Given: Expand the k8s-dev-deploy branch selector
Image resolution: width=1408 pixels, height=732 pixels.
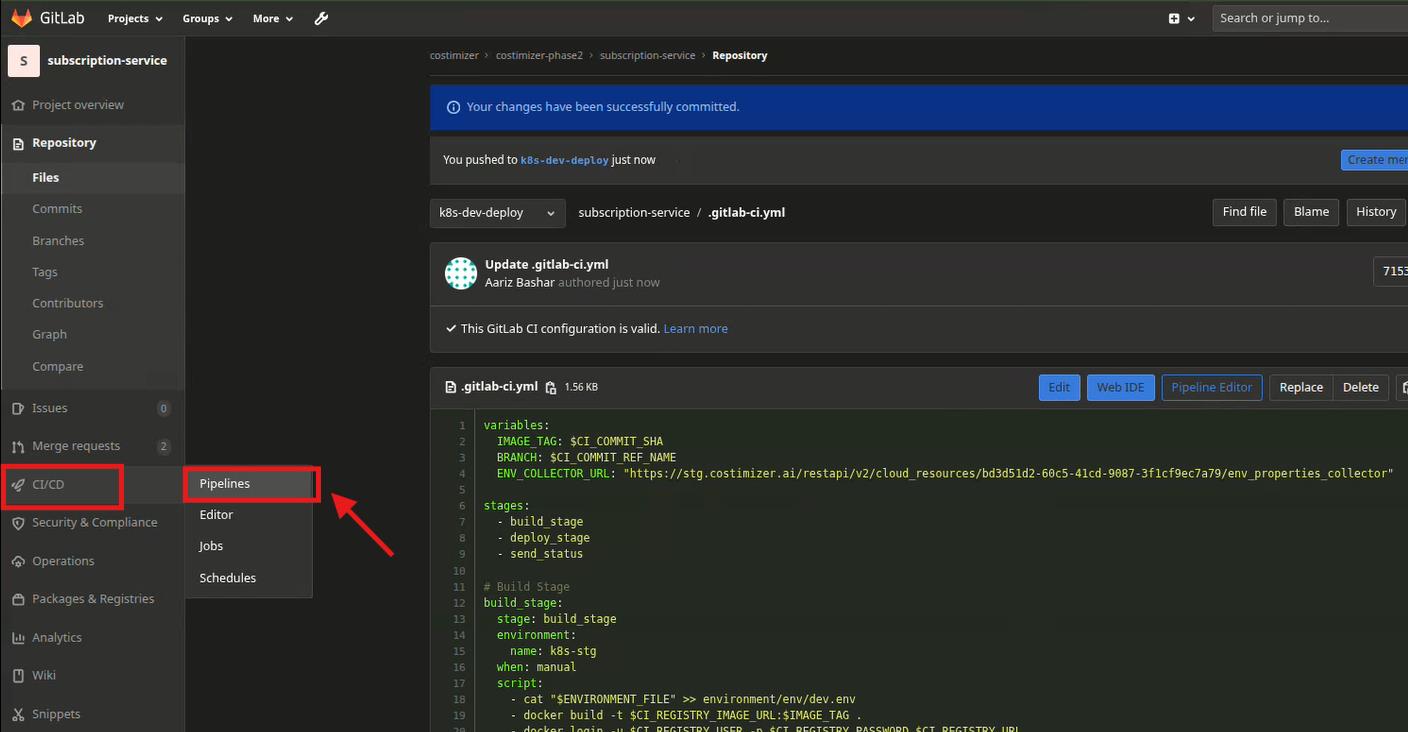Looking at the screenshot, I should coord(497,213).
